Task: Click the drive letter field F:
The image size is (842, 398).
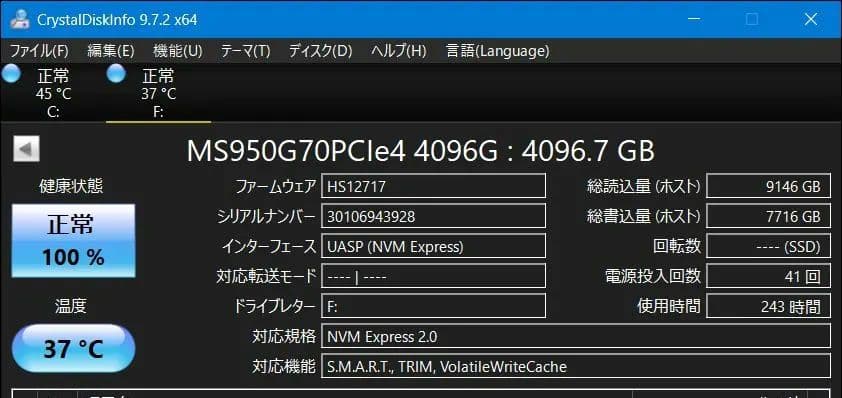Action: point(433,306)
